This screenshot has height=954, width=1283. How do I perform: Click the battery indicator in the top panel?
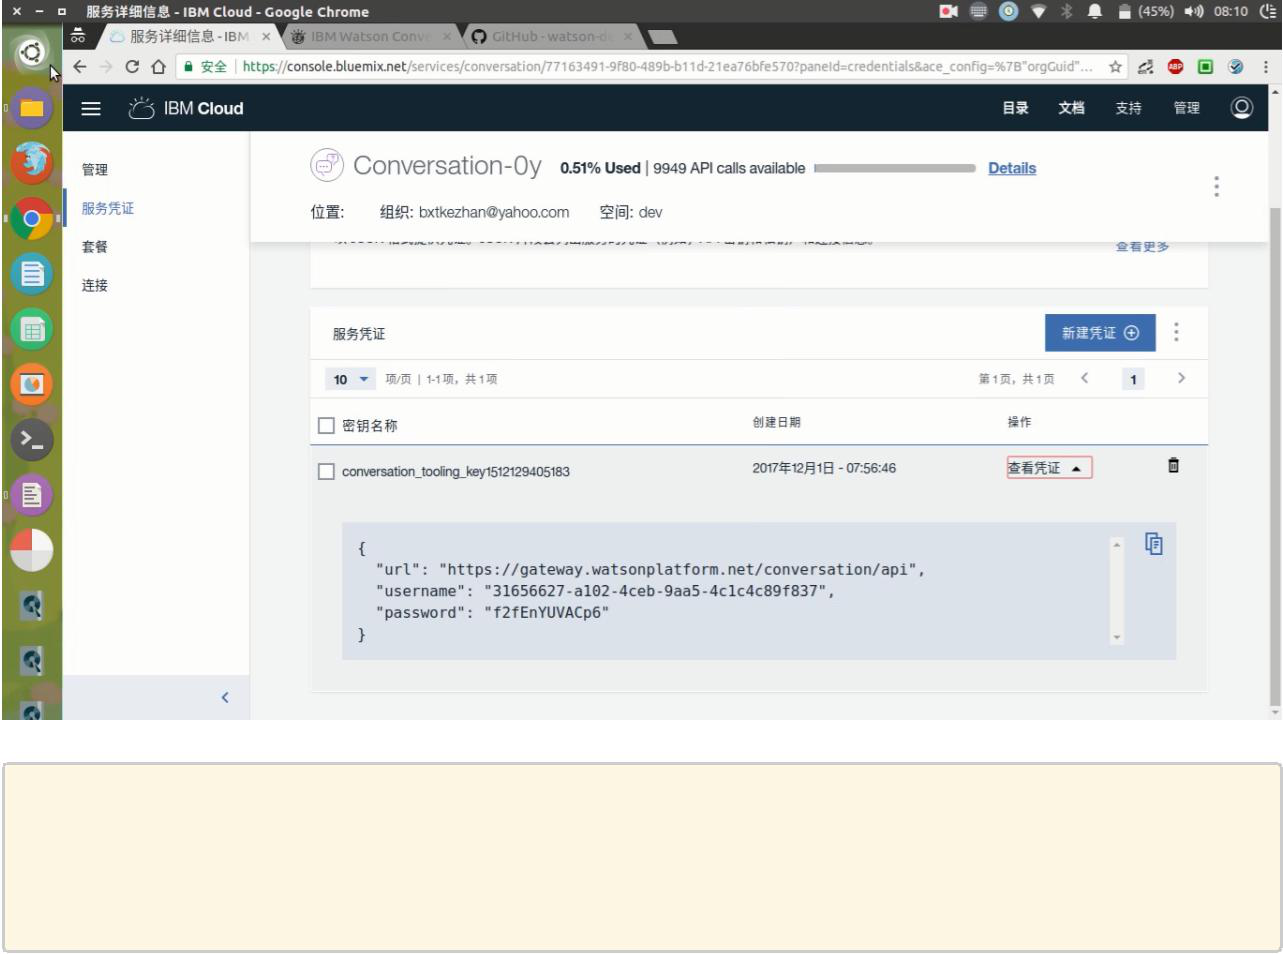pyautogui.click(x=1144, y=11)
